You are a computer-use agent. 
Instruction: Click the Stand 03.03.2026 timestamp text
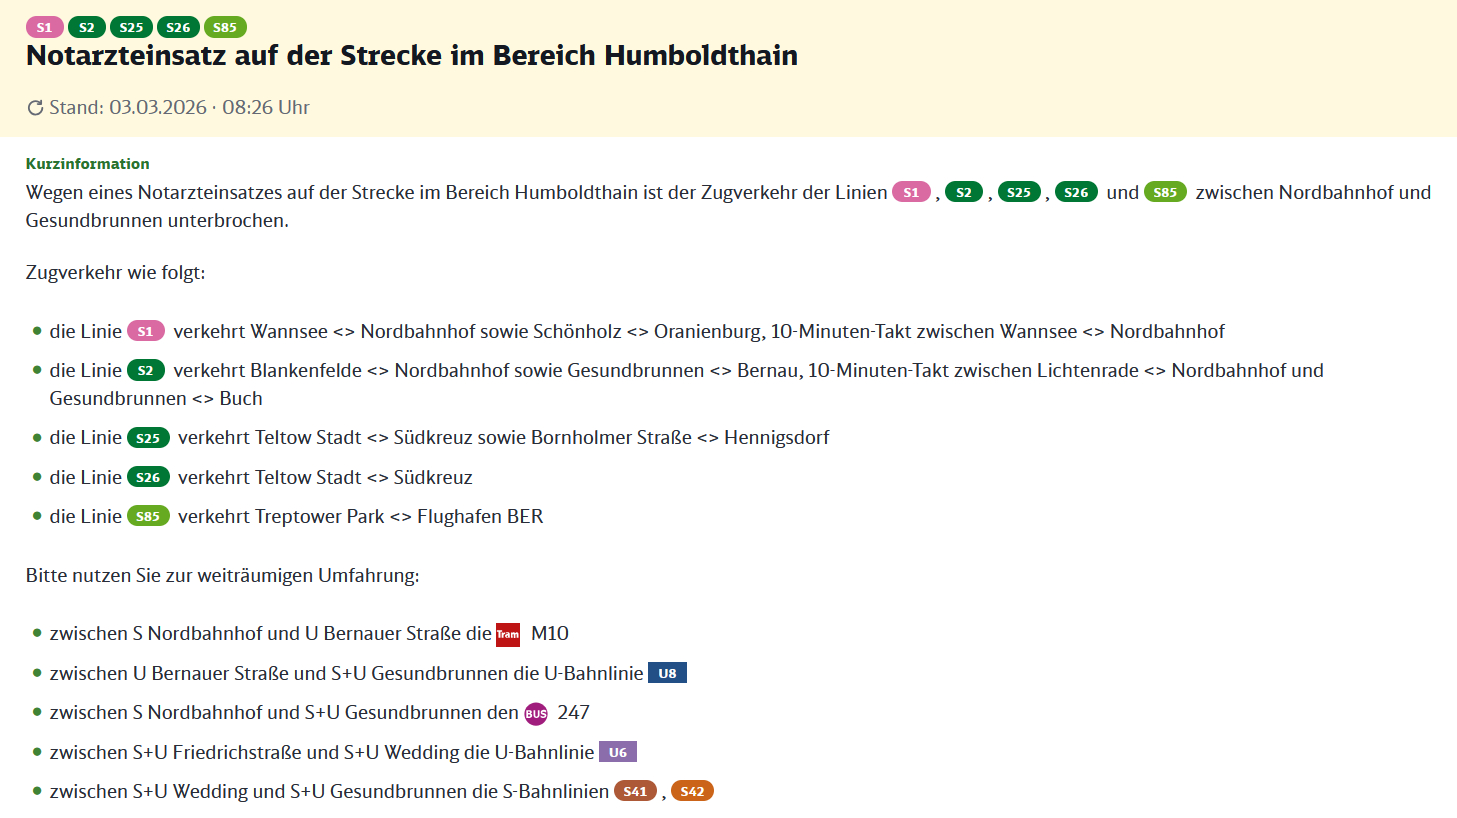(180, 108)
